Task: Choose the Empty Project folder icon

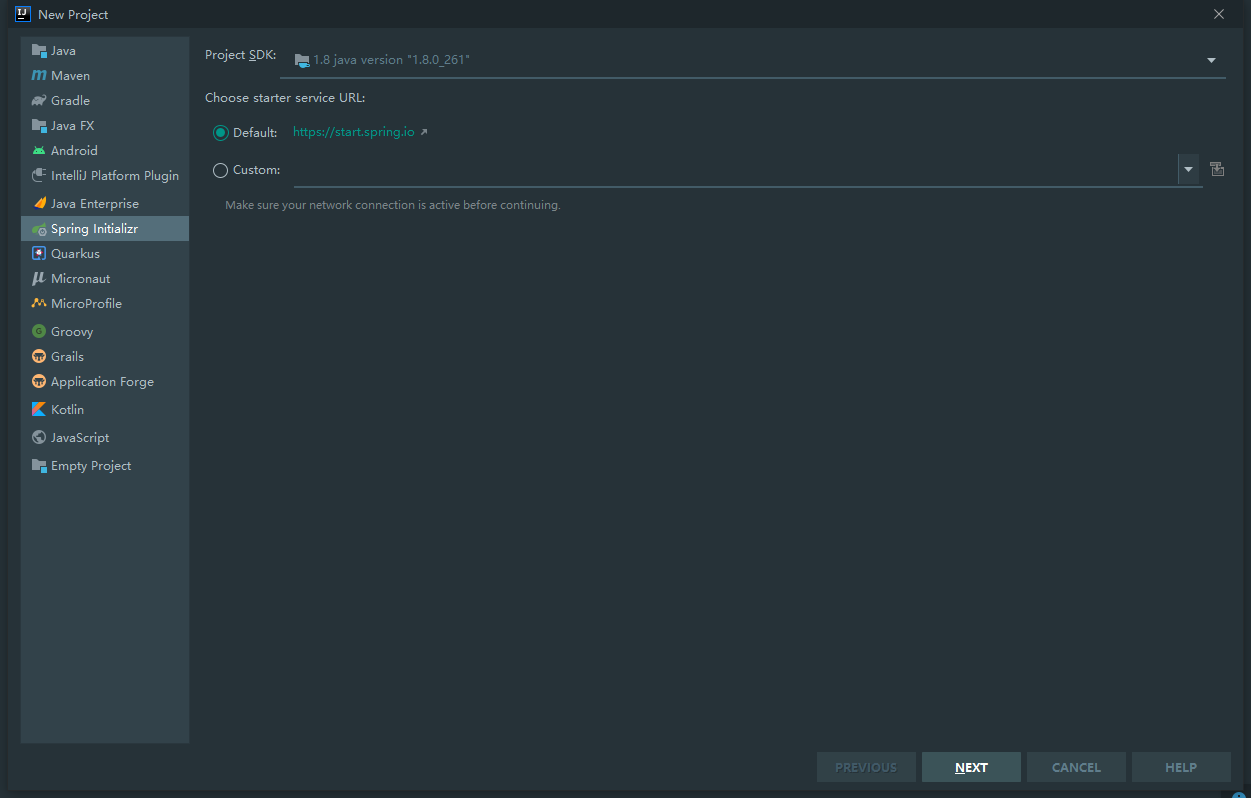Action: point(39,466)
